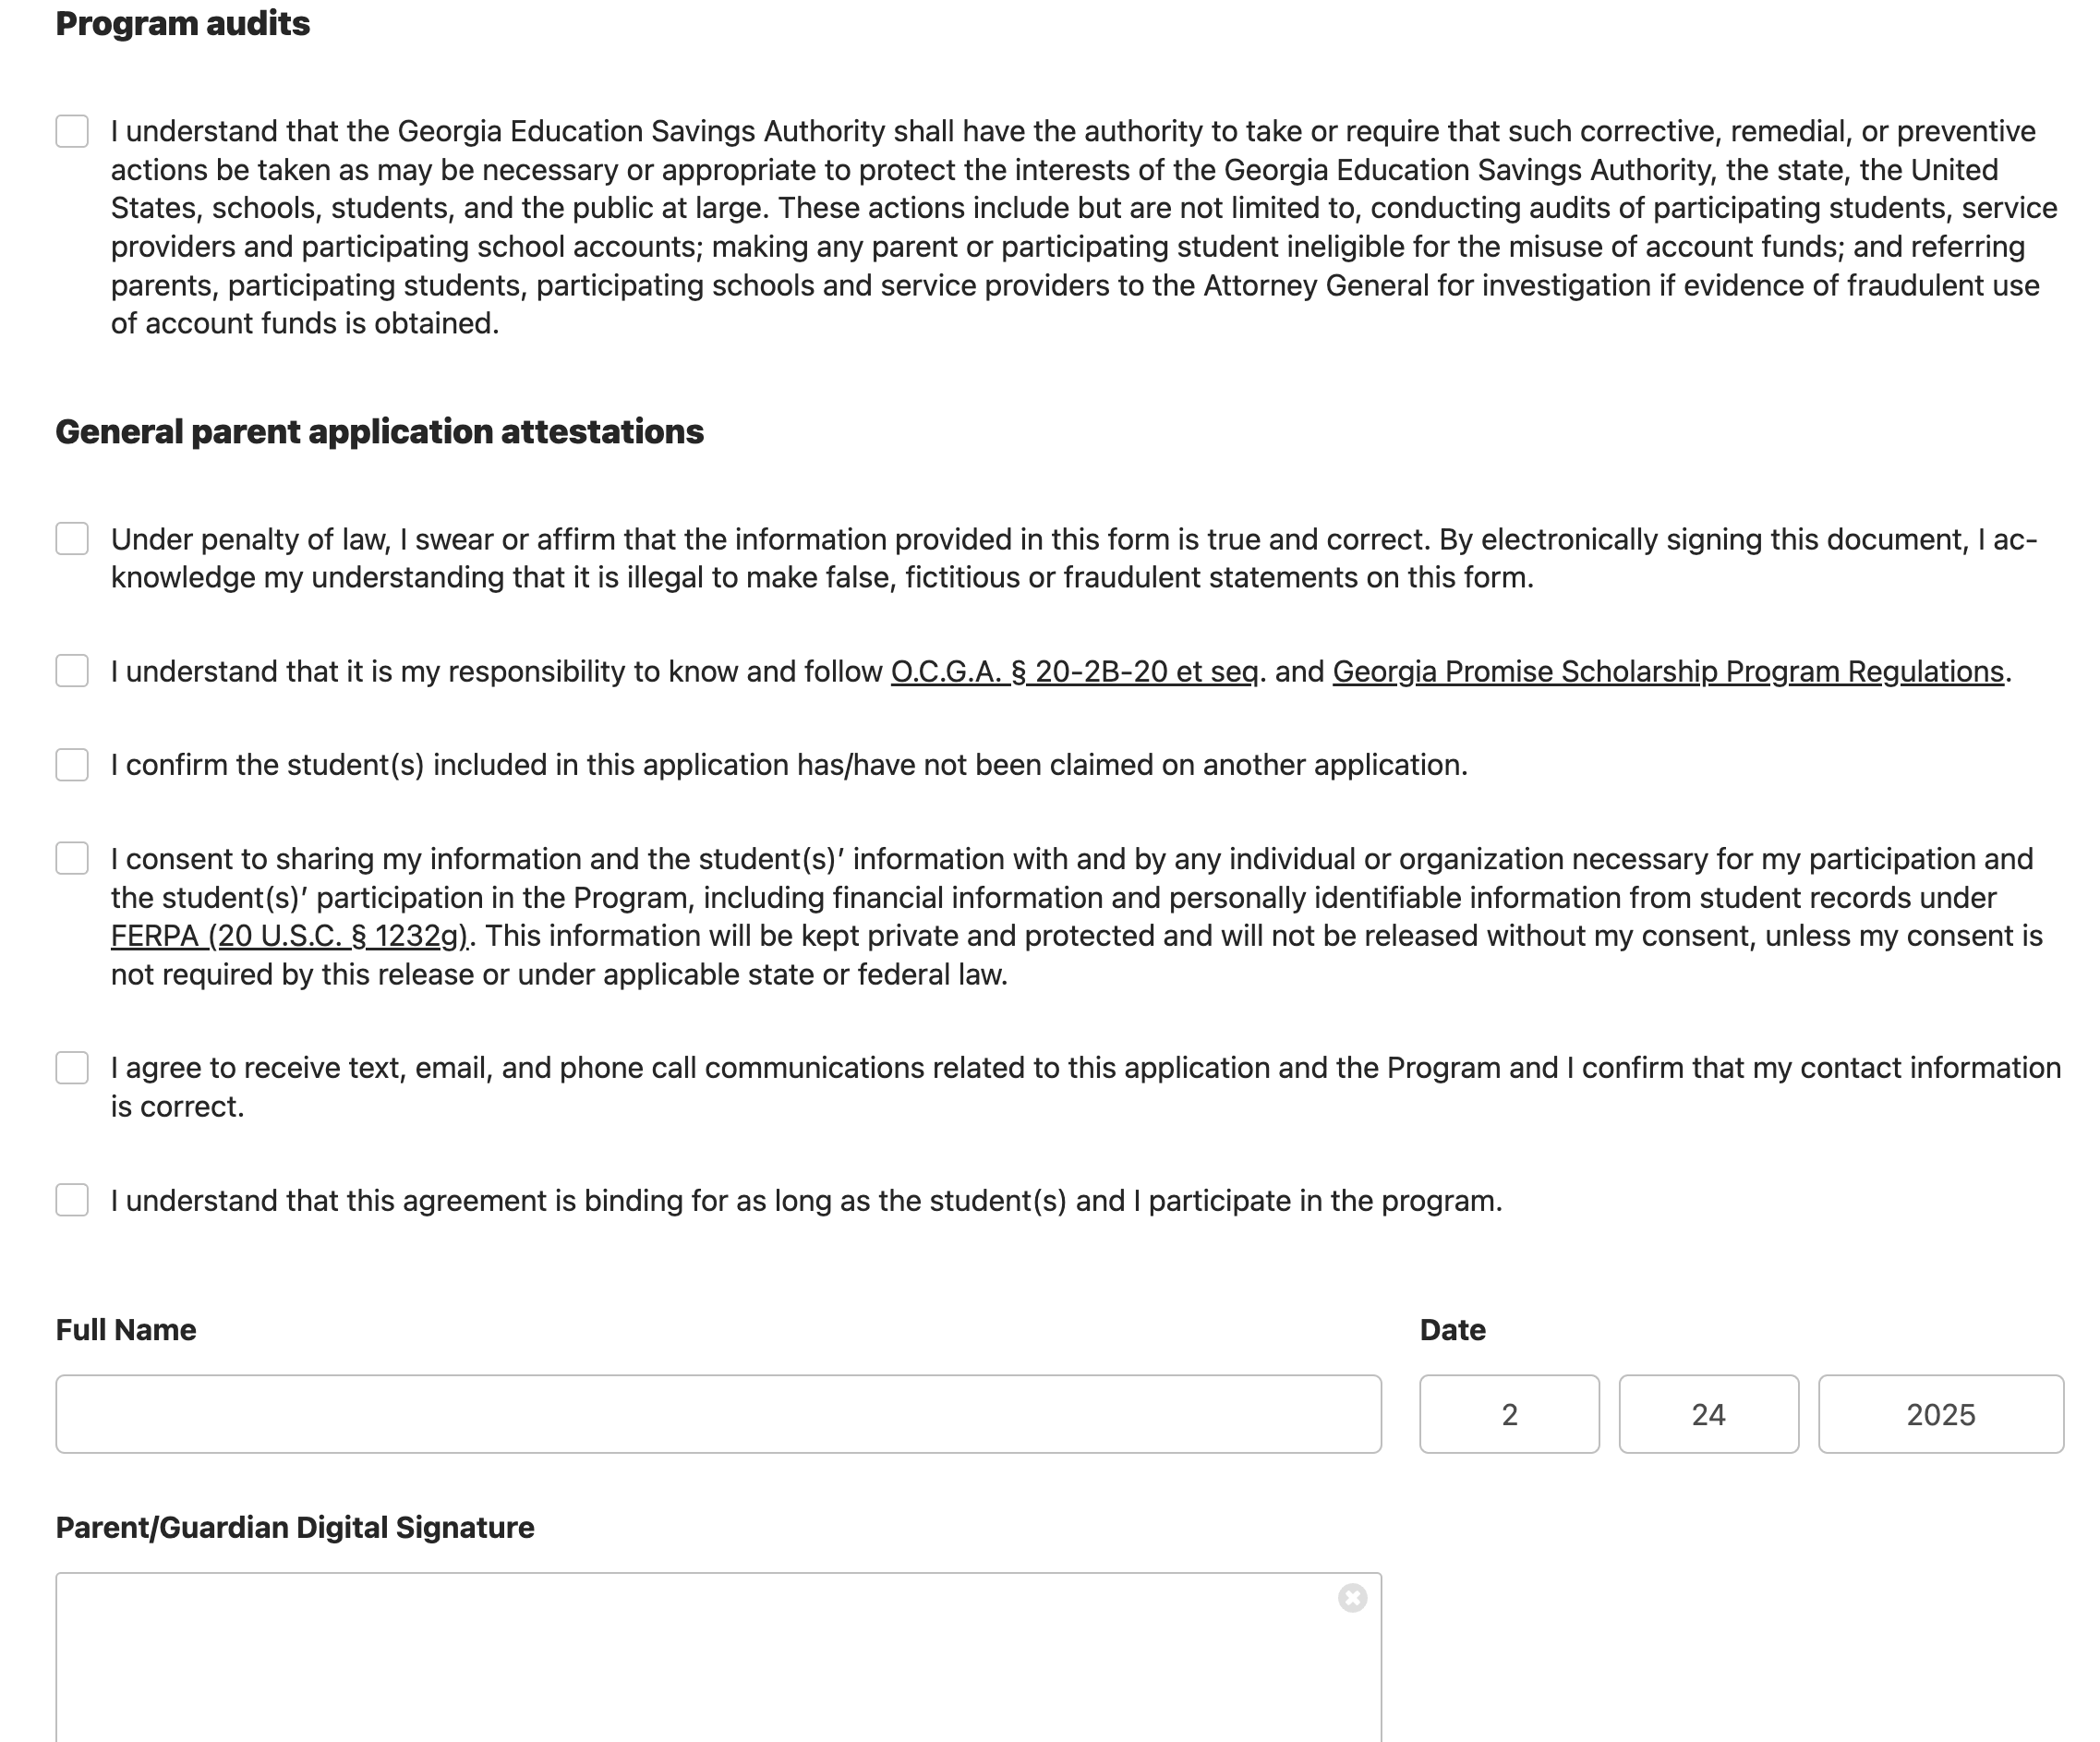Tick the agreement is binding checkbox

(x=72, y=1200)
